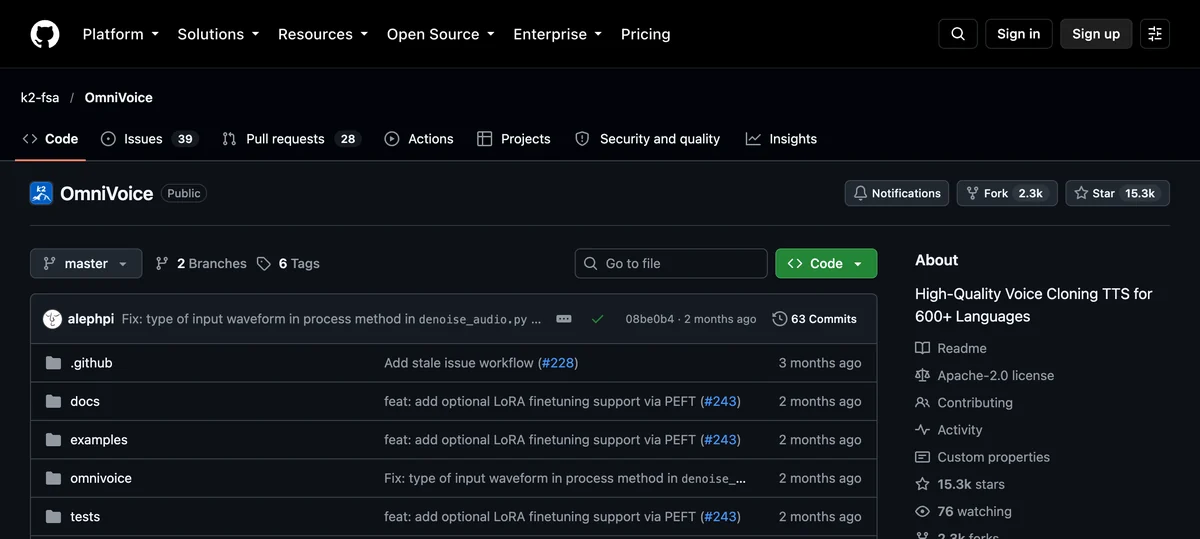Expand the commit message ellipsis icon
Image resolution: width=1200 pixels, height=539 pixels.
(x=564, y=319)
